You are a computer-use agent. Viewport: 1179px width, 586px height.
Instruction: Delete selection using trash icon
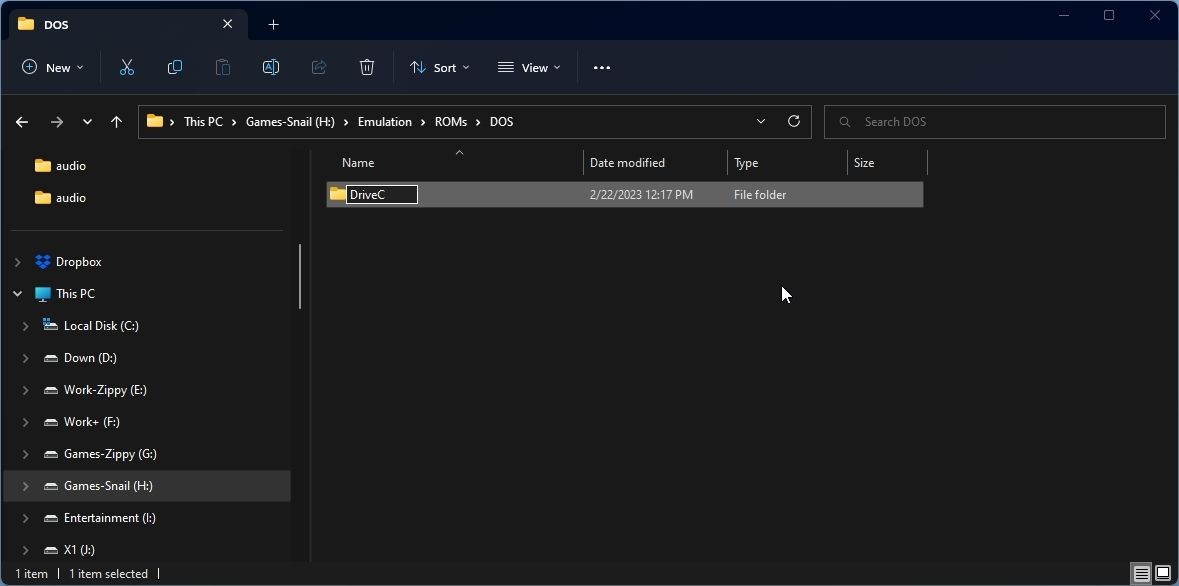tap(367, 67)
